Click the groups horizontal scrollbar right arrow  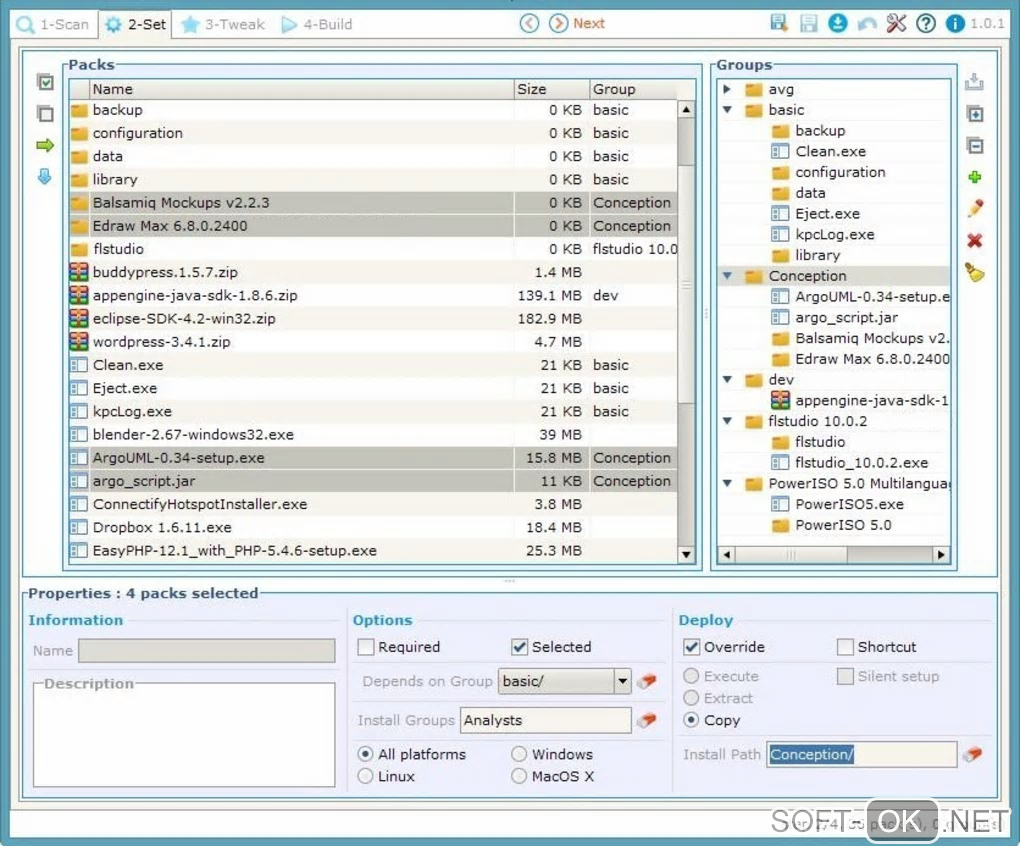pyautogui.click(x=941, y=555)
